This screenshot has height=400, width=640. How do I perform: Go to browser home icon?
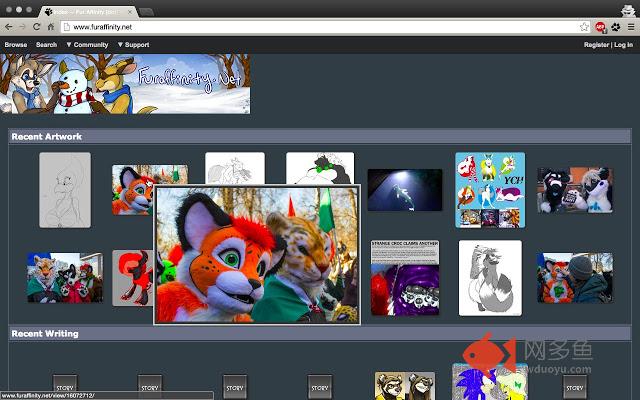[x=51, y=27]
